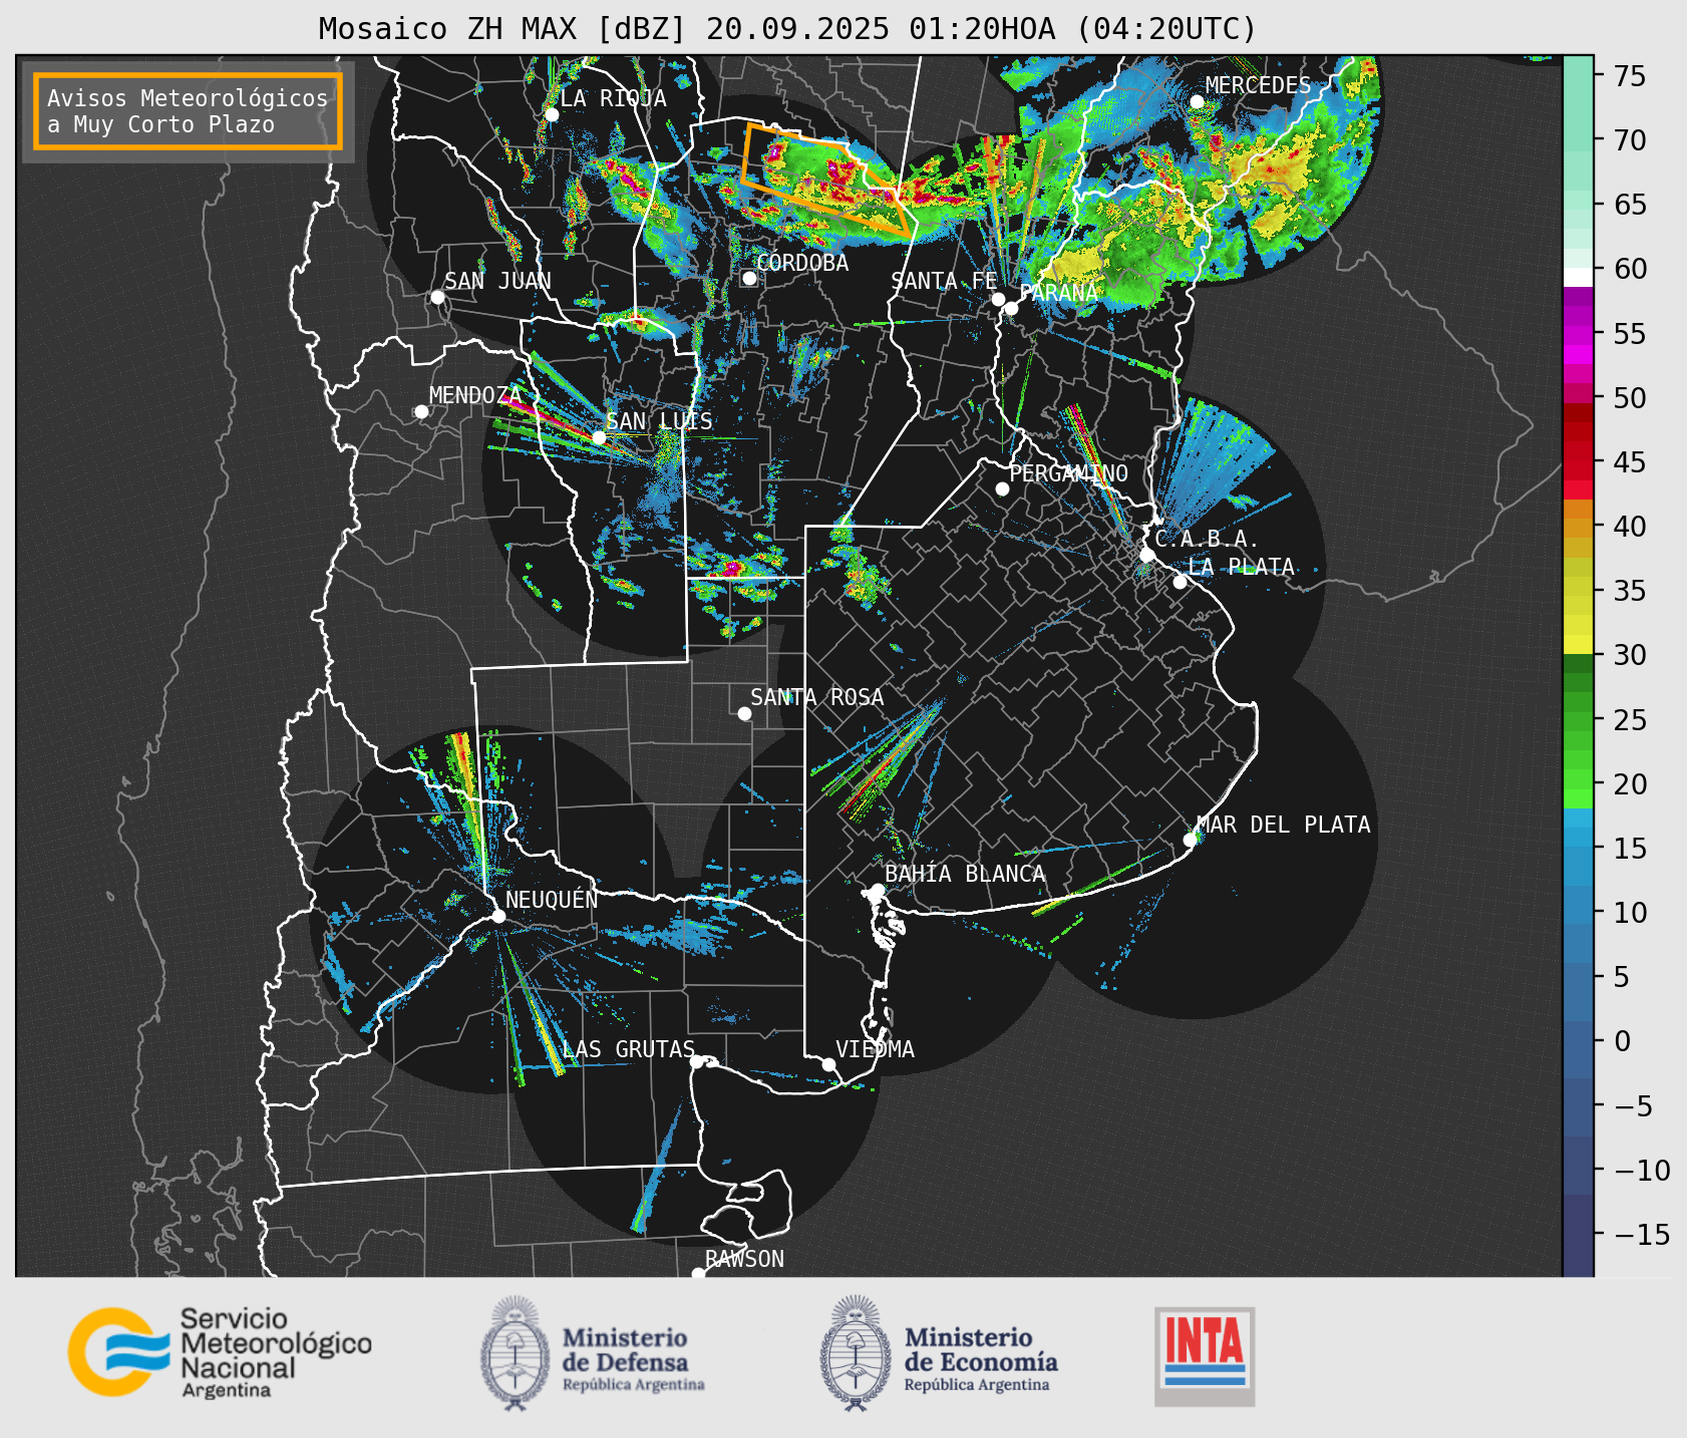Select the Córdoba city marker dot
The height and width of the screenshot is (1438, 1687).
click(x=749, y=278)
